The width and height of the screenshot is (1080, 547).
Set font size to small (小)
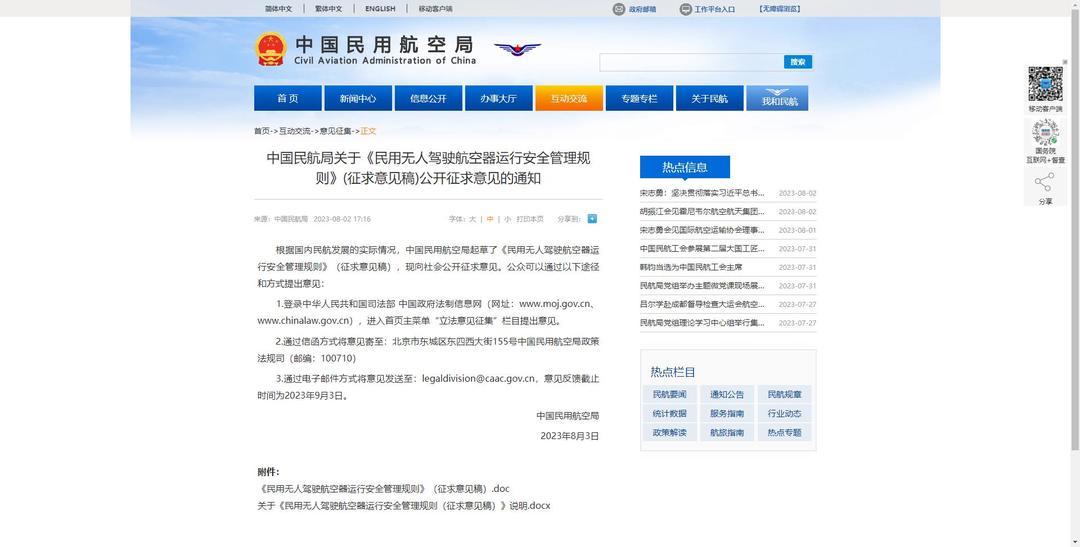click(507, 219)
